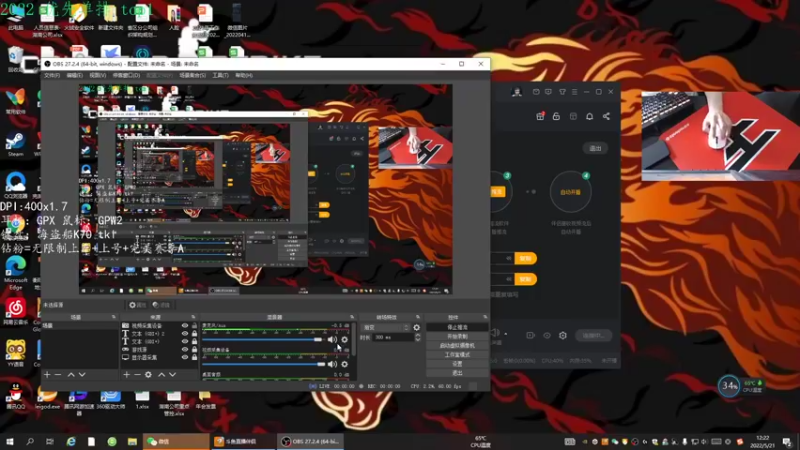This screenshot has height=450, width=800.
Task: Click the start recording button in OBS controls
Action: click(x=457, y=336)
